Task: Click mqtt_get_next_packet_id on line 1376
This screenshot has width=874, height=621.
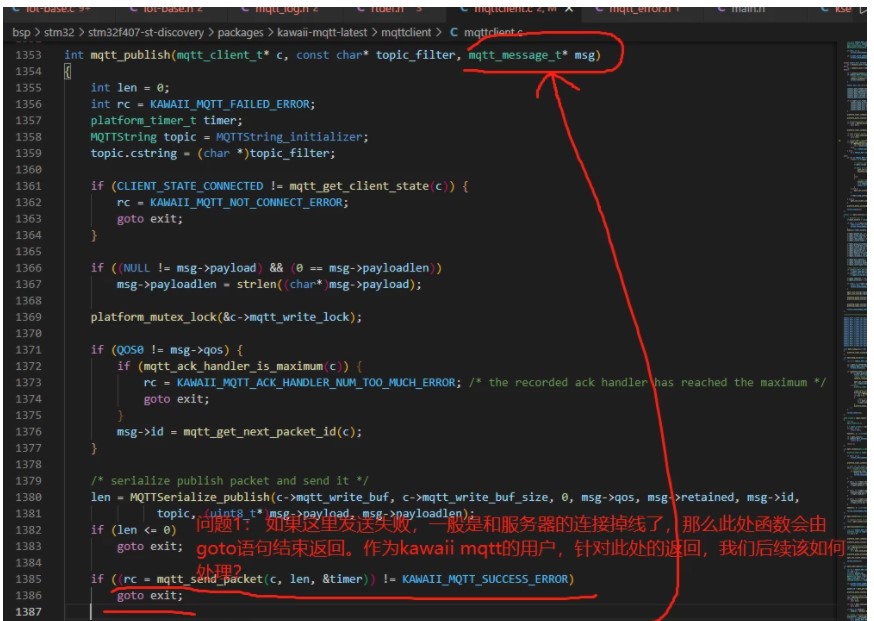Action: (x=259, y=431)
